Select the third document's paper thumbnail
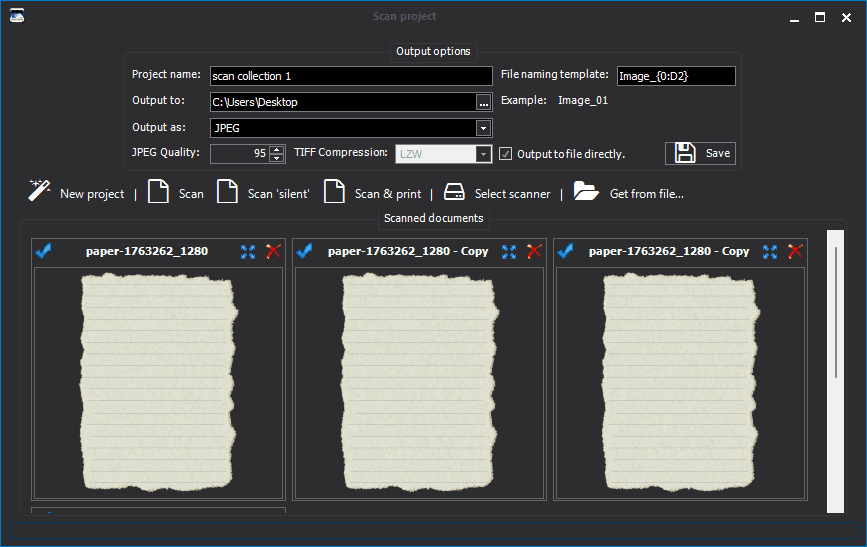Viewport: 867px width, 547px height. tap(680, 382)
